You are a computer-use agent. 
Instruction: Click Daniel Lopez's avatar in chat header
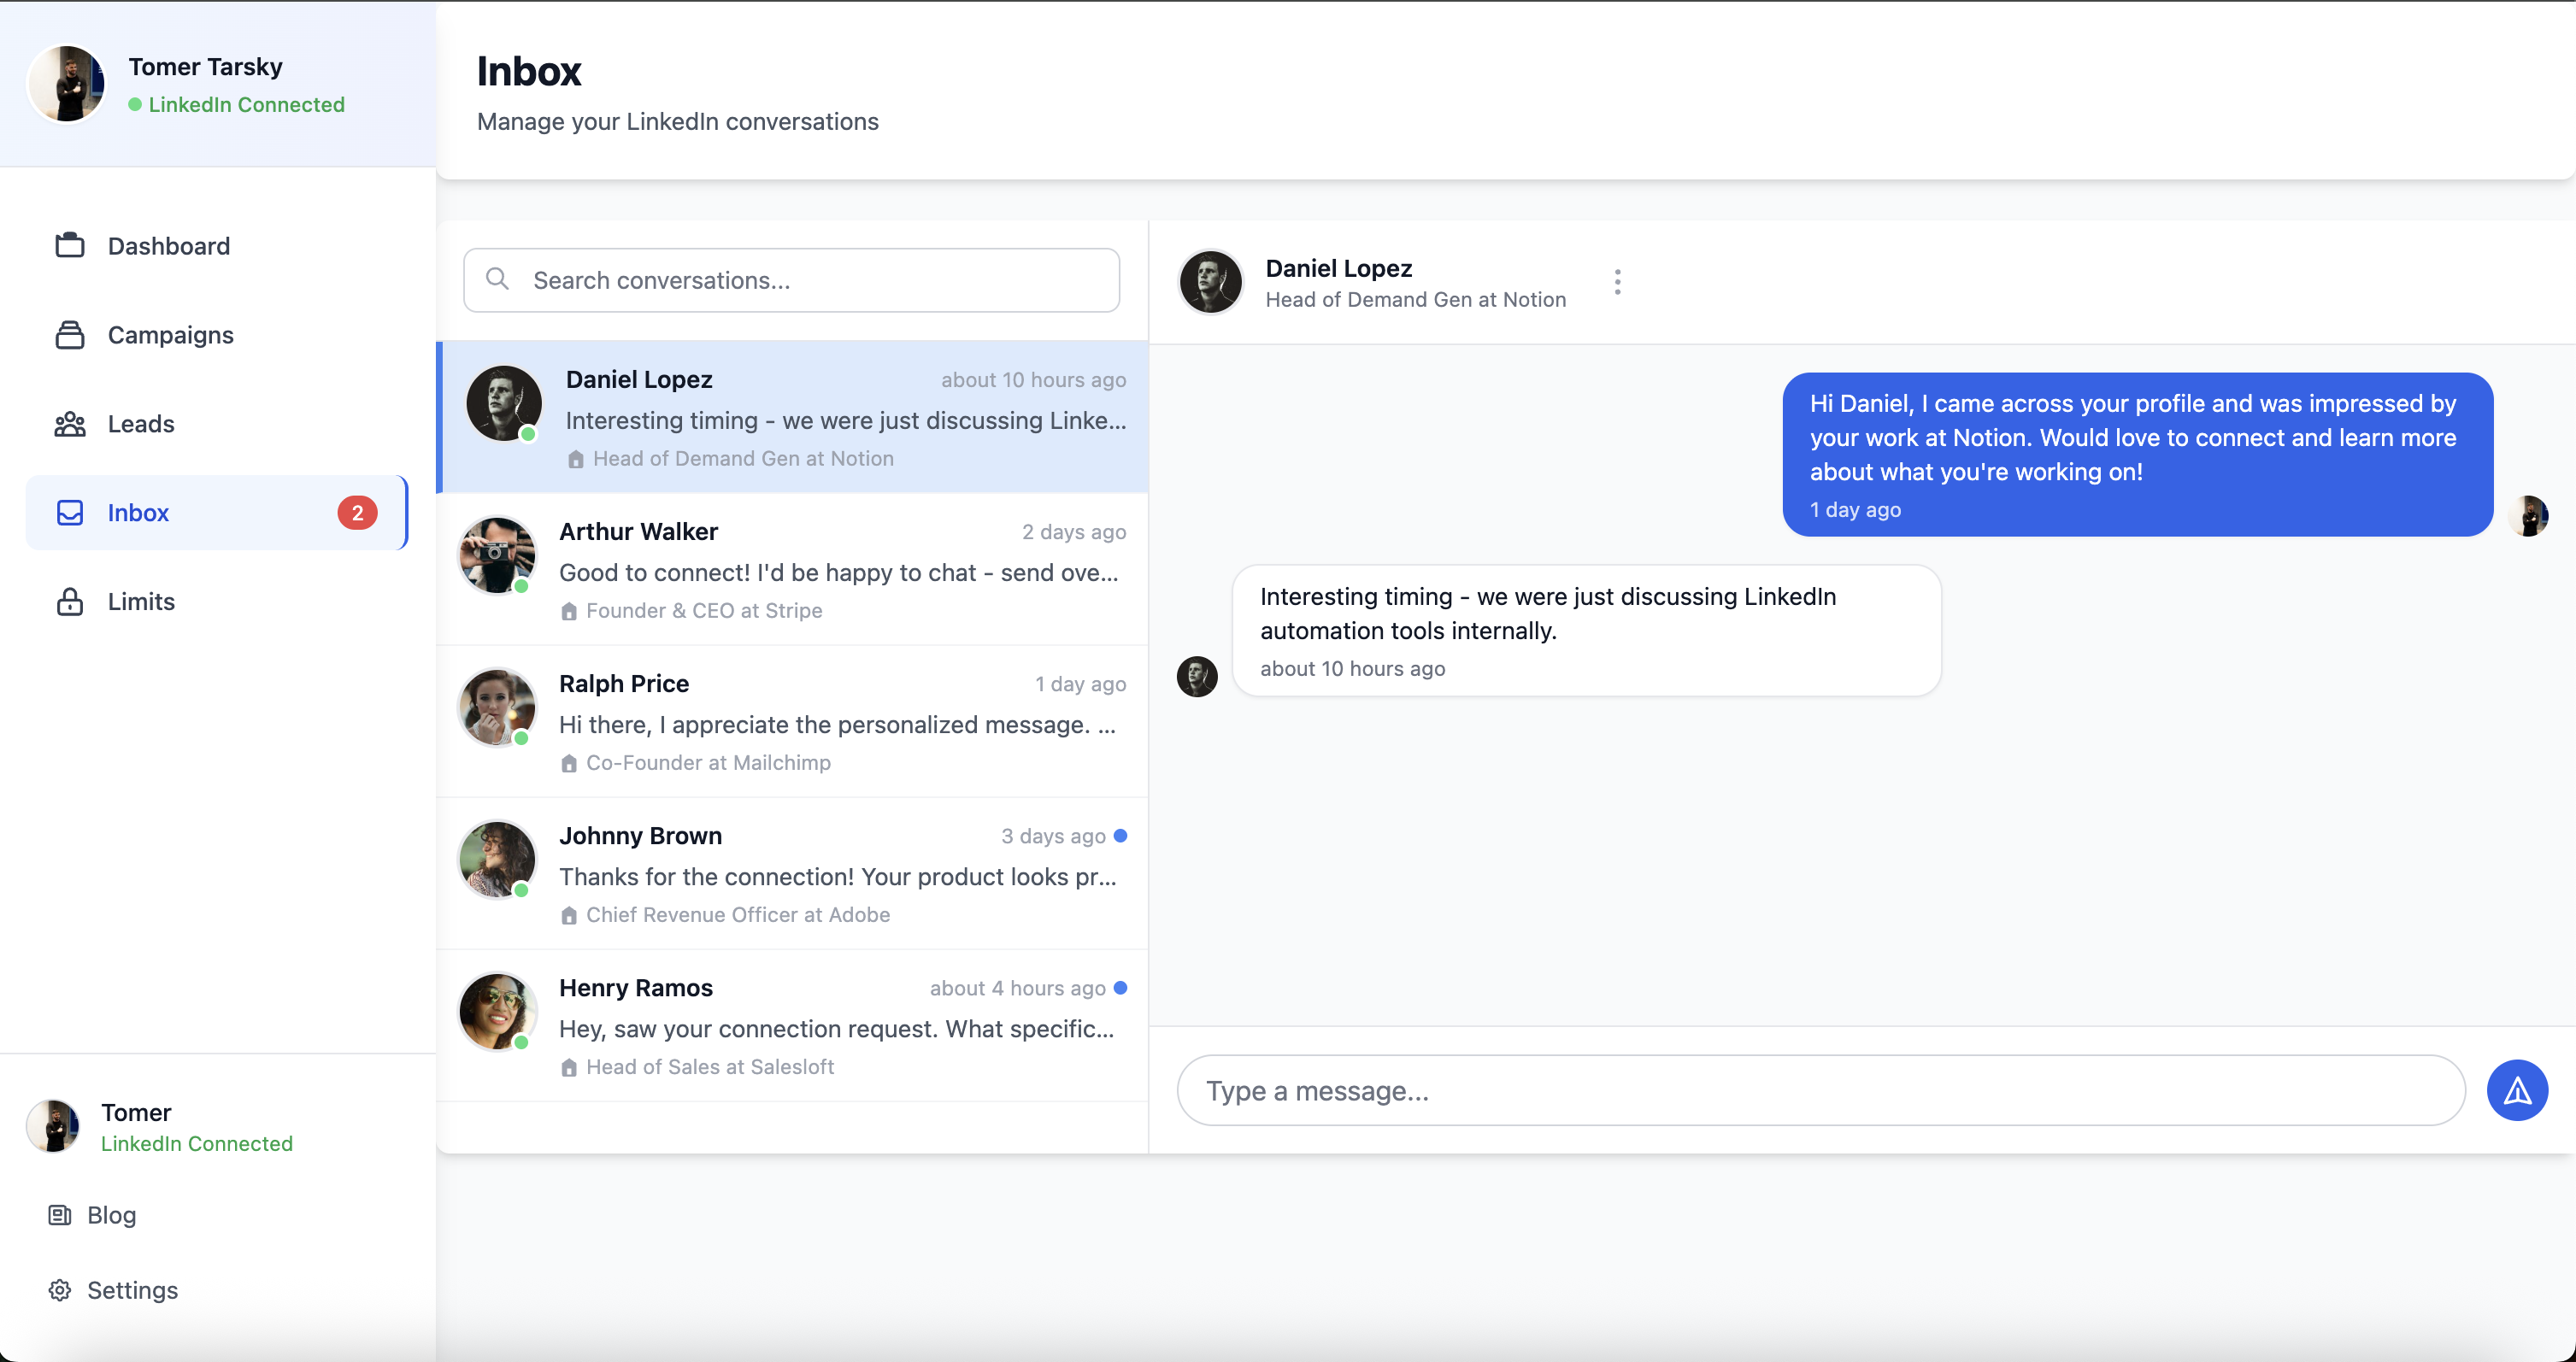(1210, 282)
